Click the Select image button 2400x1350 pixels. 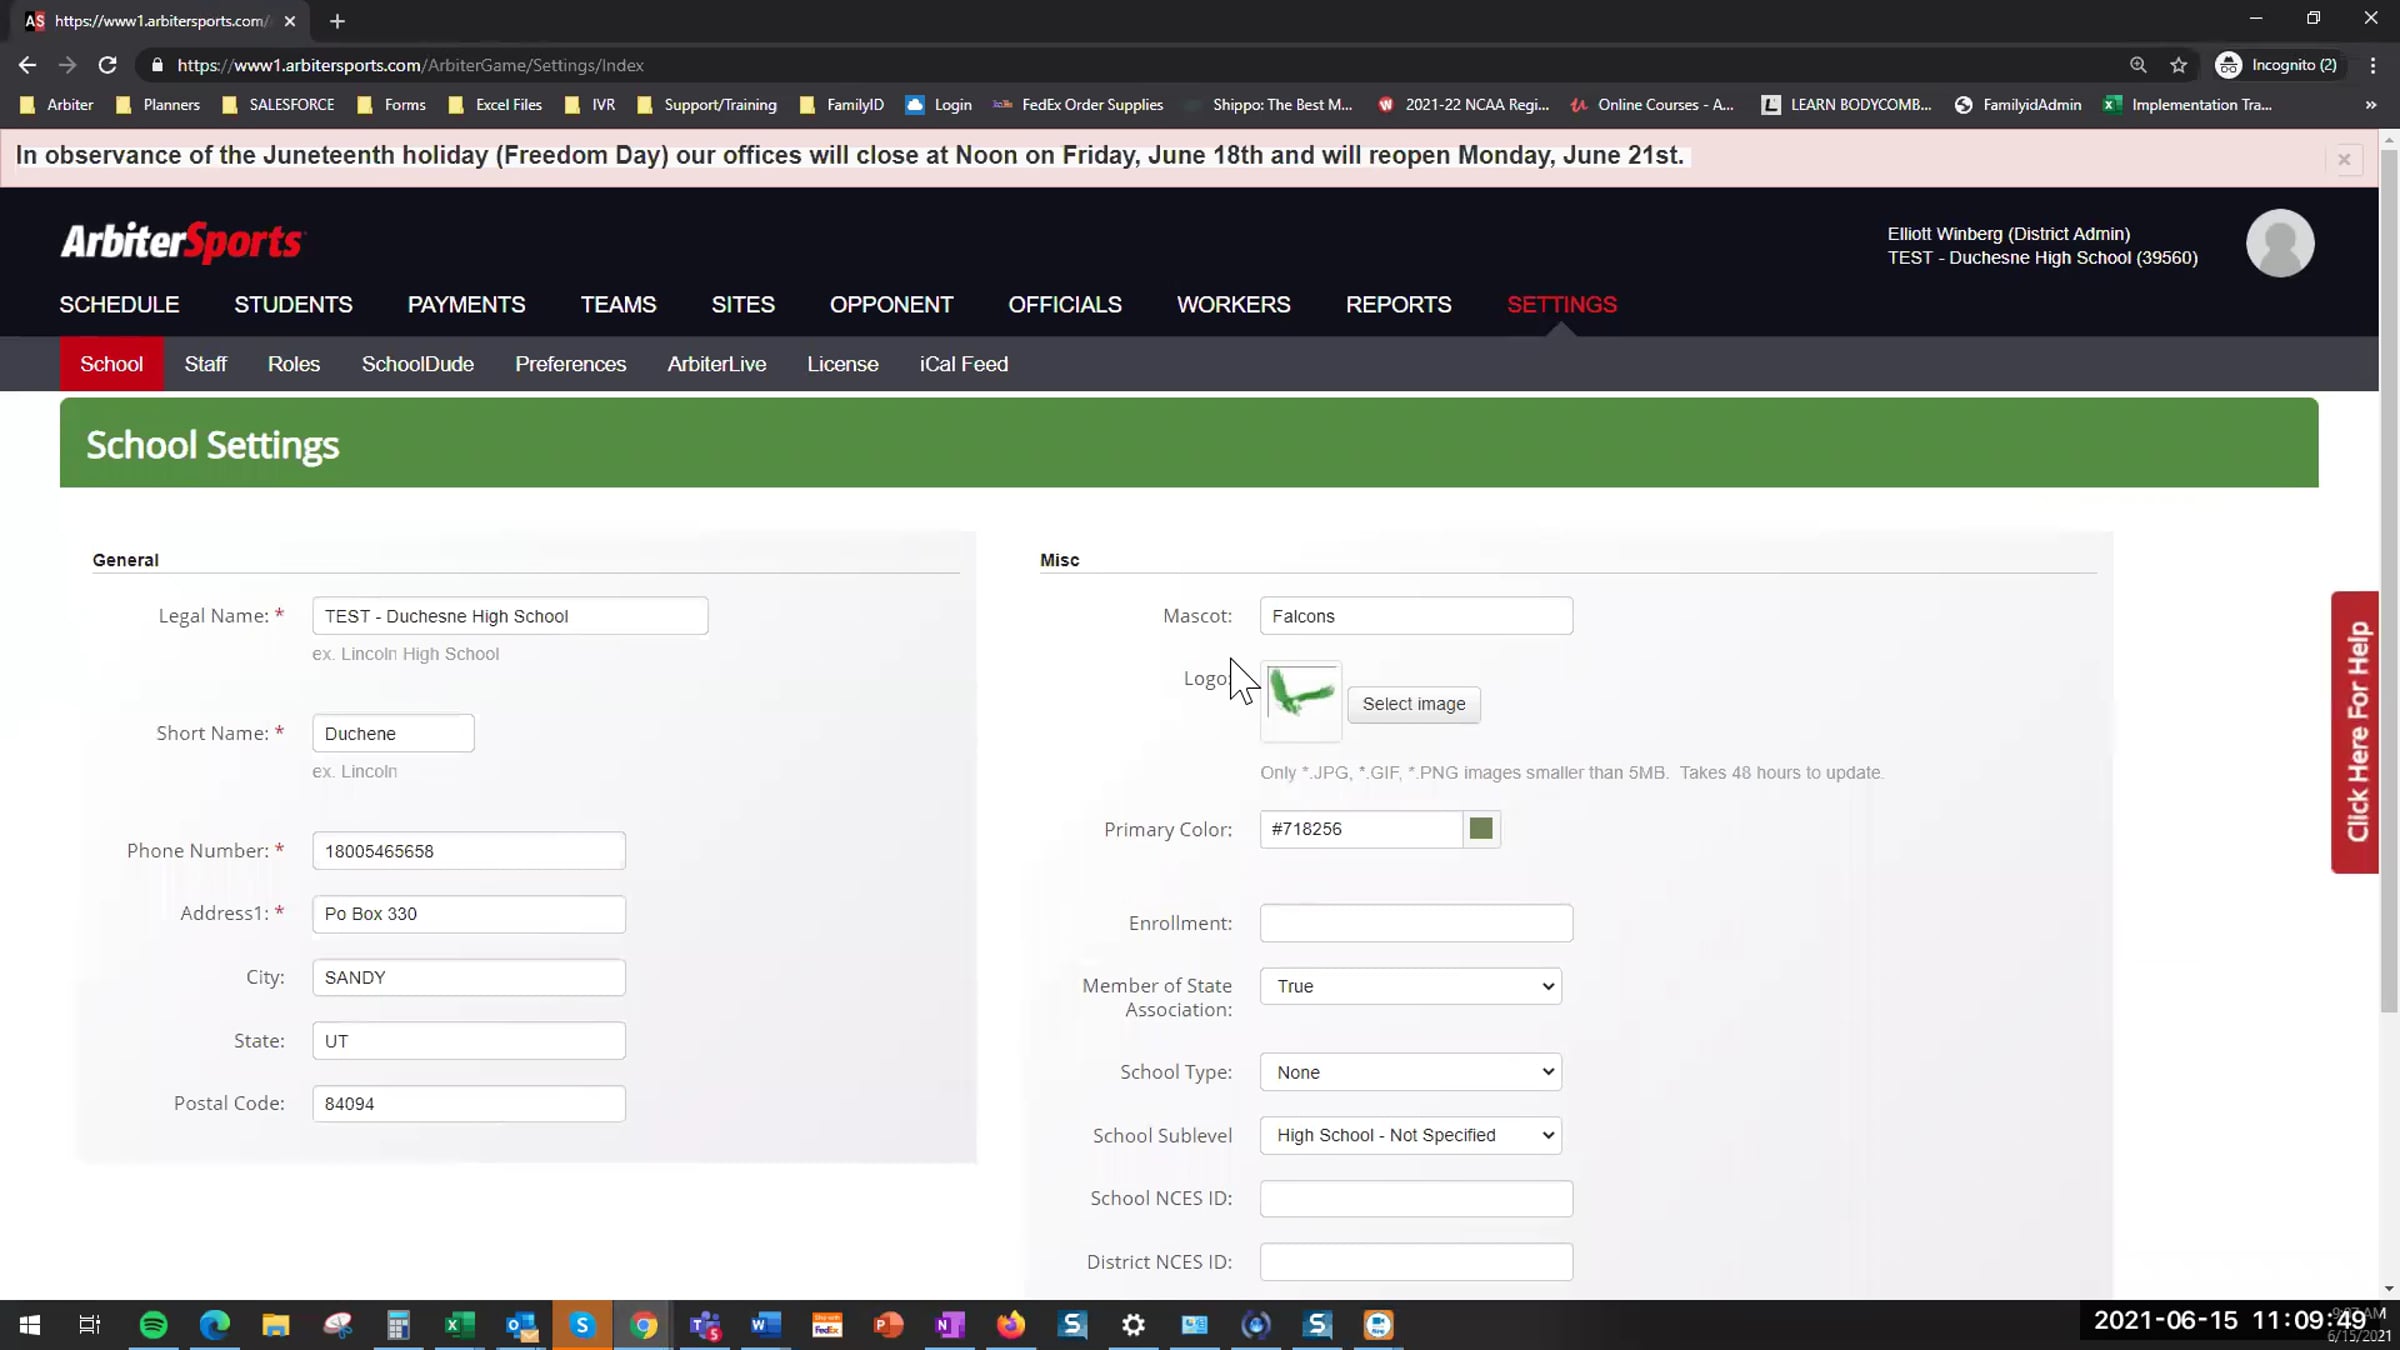[1413, 704]
